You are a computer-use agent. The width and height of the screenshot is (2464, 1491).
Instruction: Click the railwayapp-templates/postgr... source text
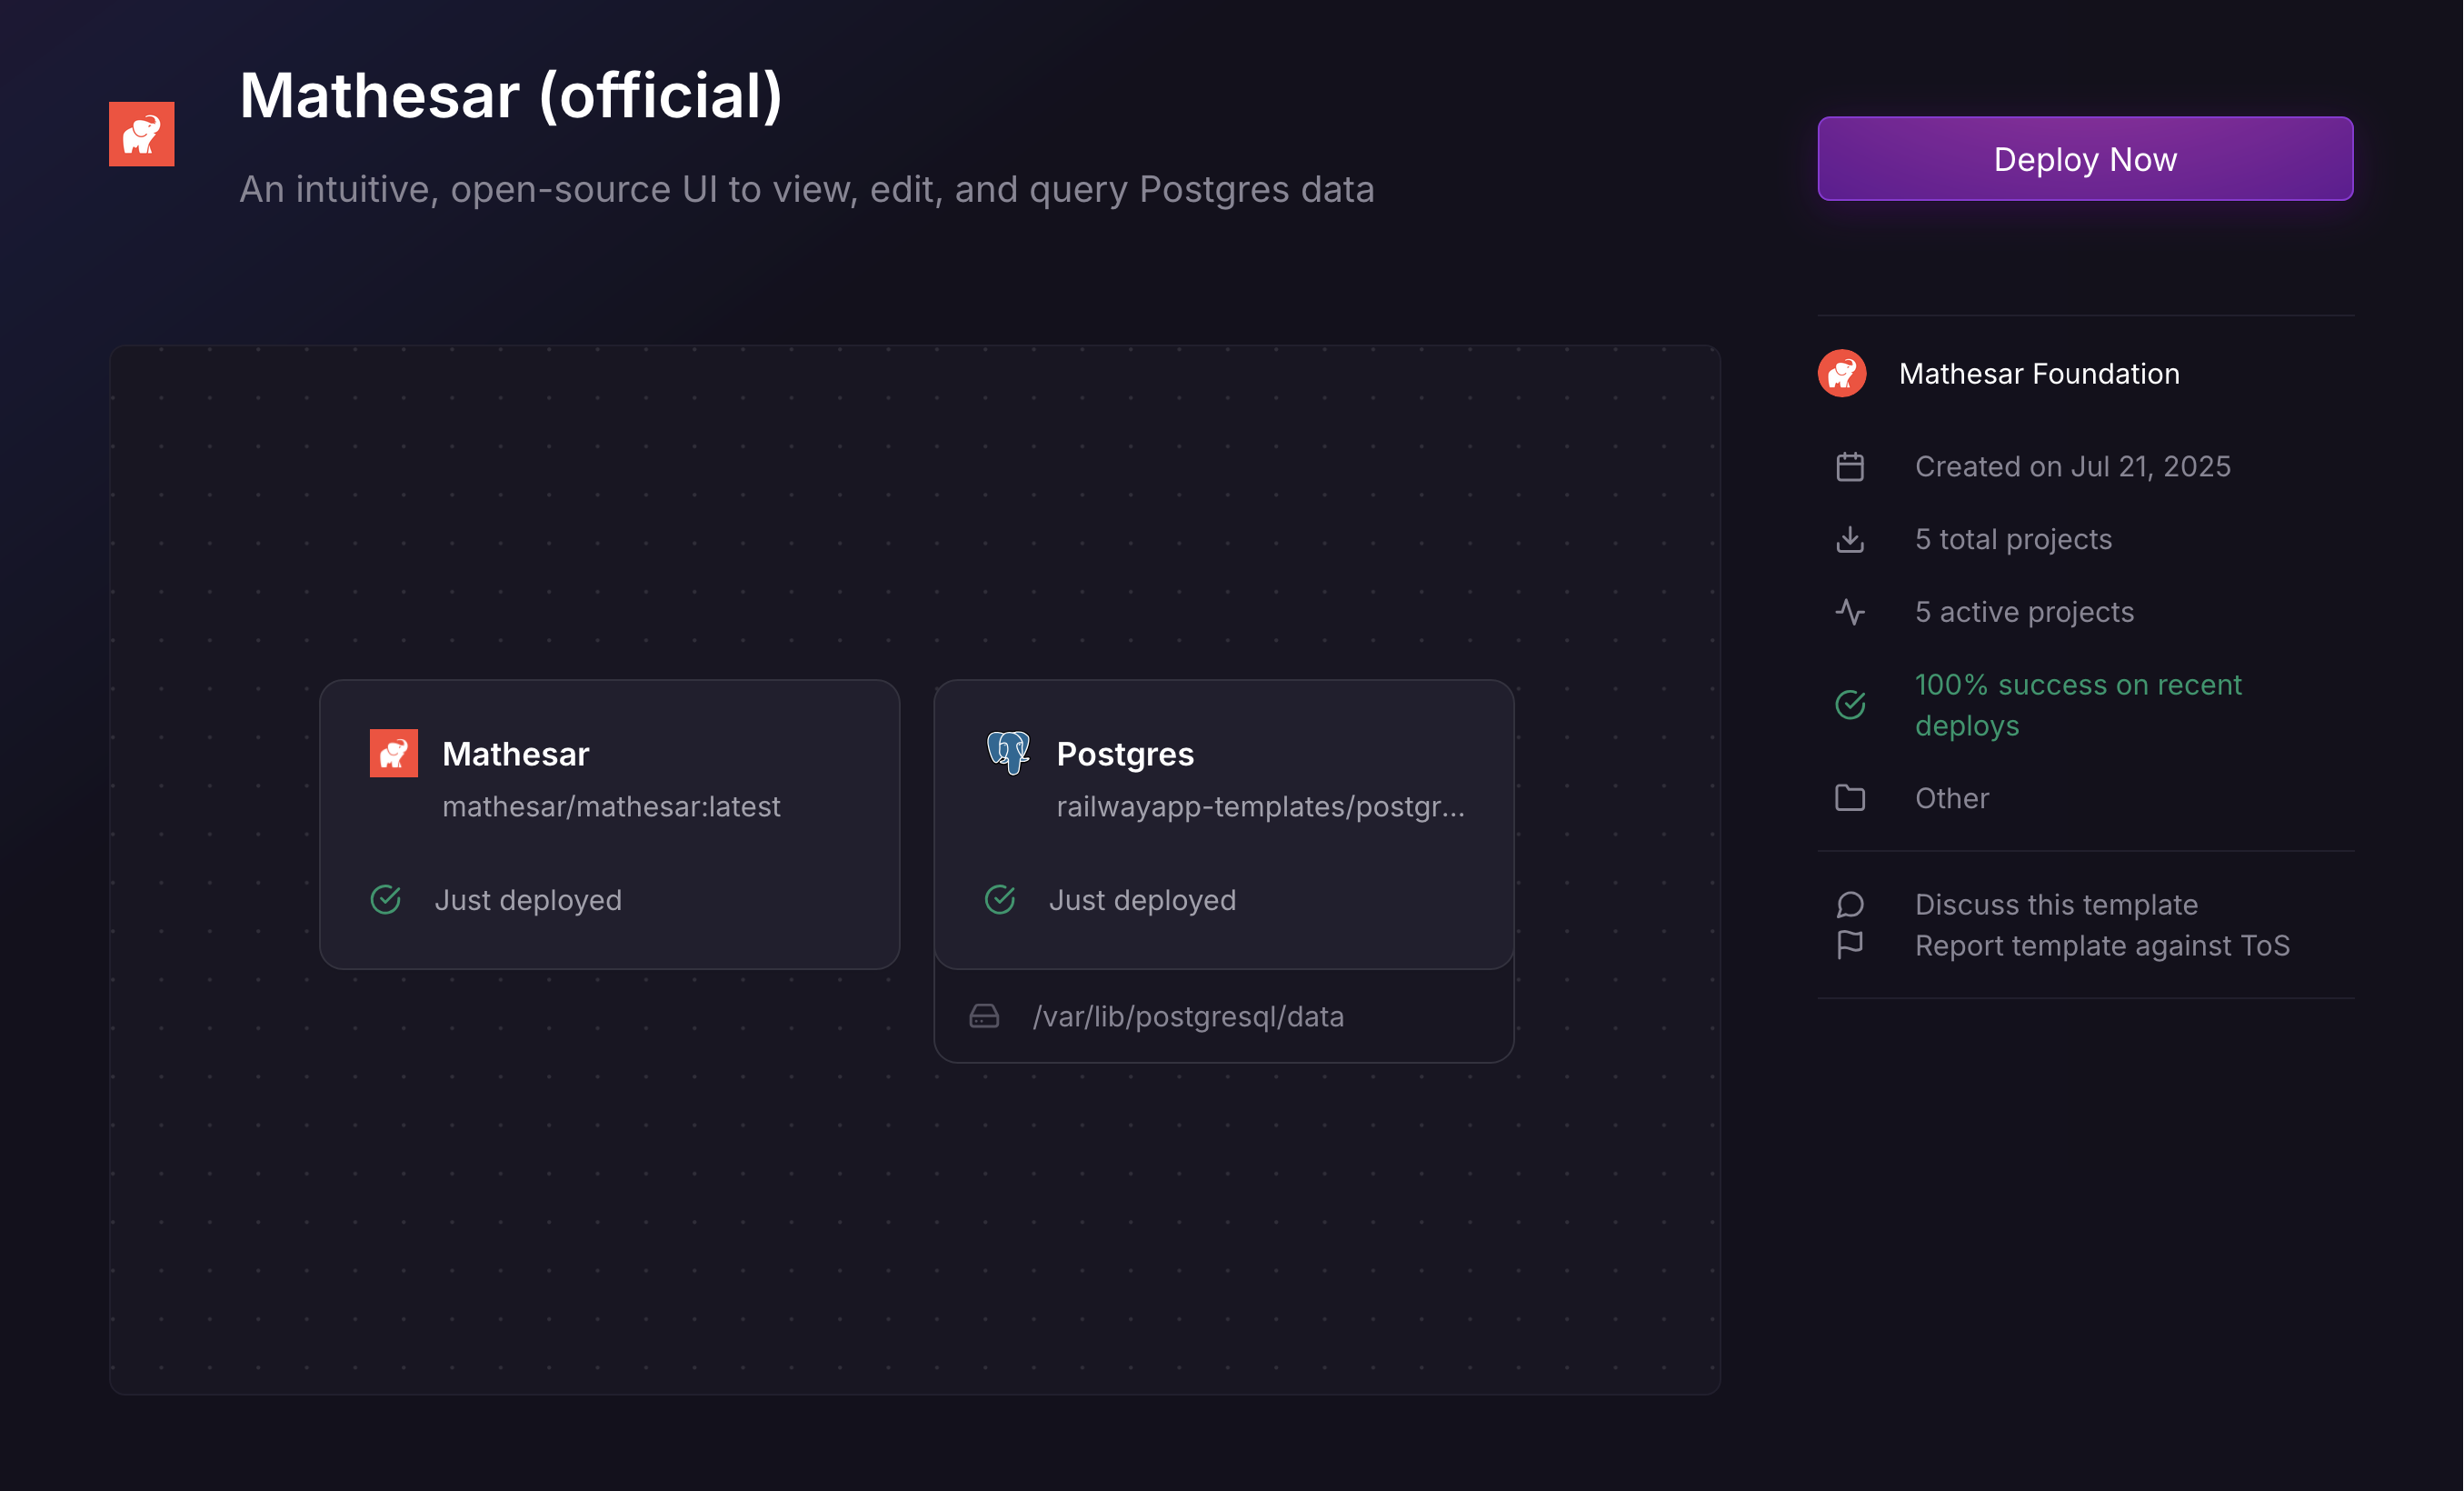tap(1260, 807)
